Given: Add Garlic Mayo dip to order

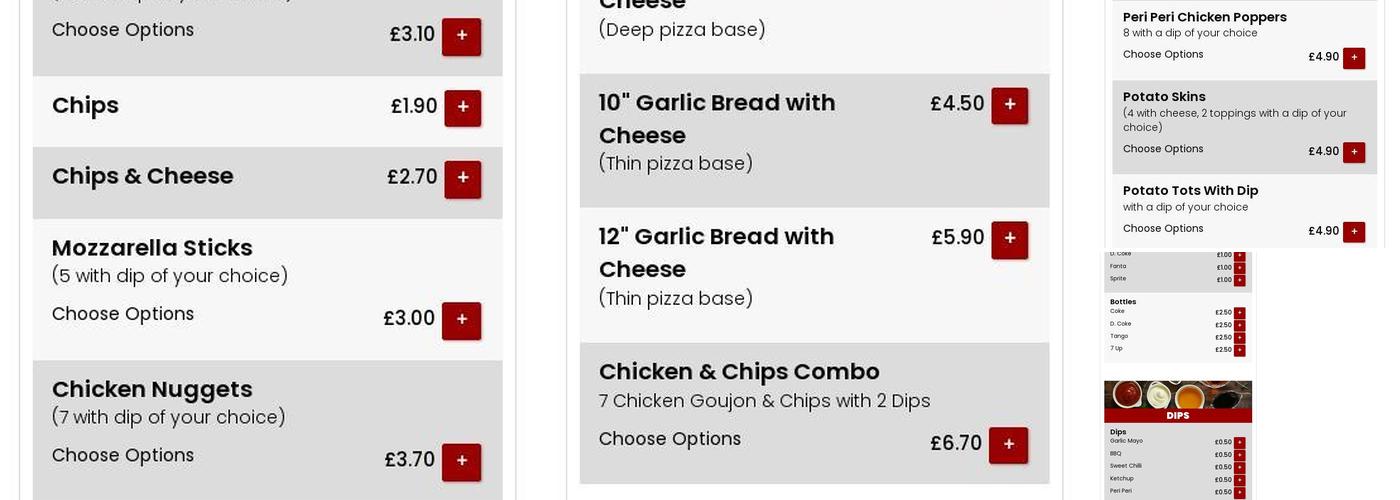Looking at the screenshot, I should pyautogui.click(x=1239, y=442).
